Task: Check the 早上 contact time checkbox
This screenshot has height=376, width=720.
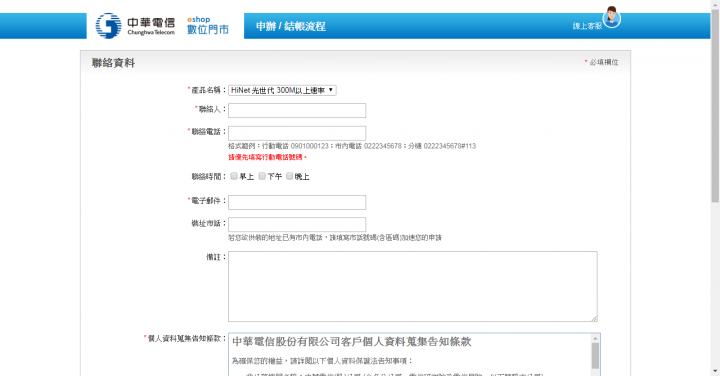Action: [234, 176]
